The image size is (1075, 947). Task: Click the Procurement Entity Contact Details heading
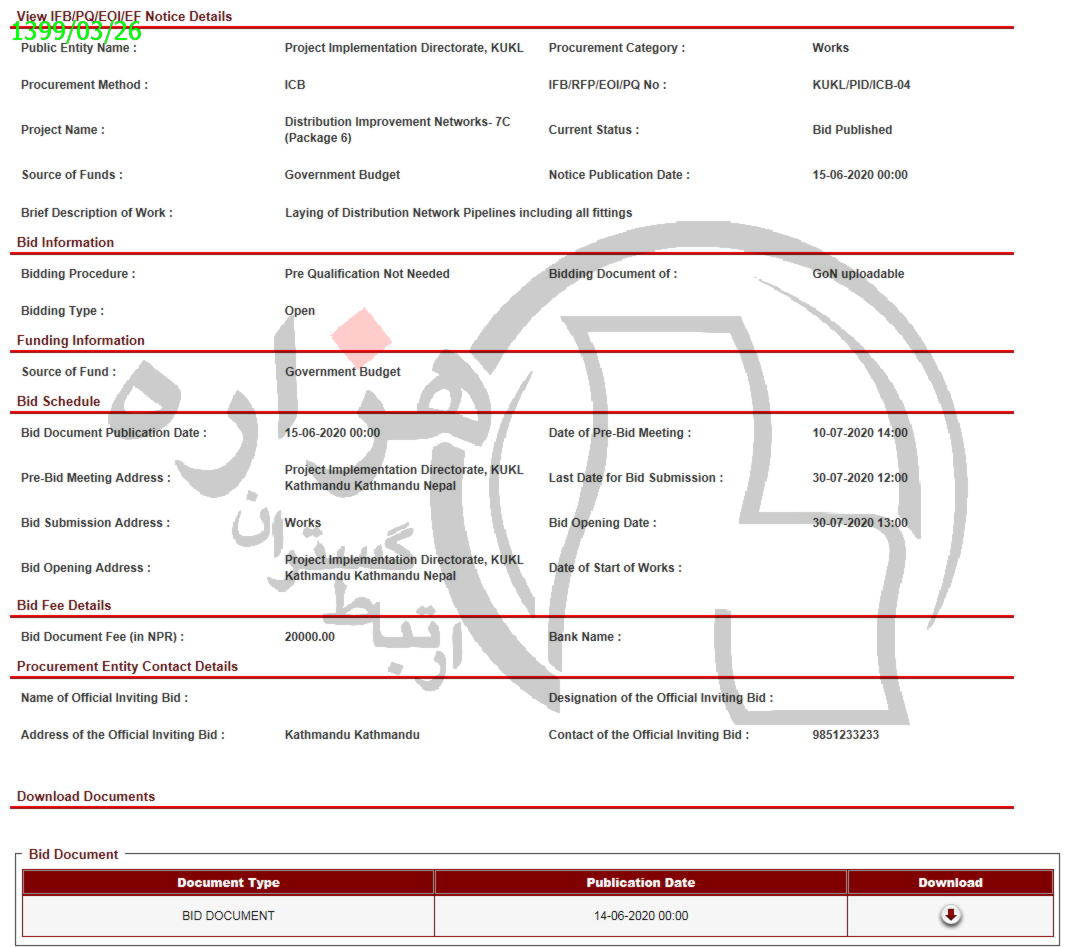point(128,666)
